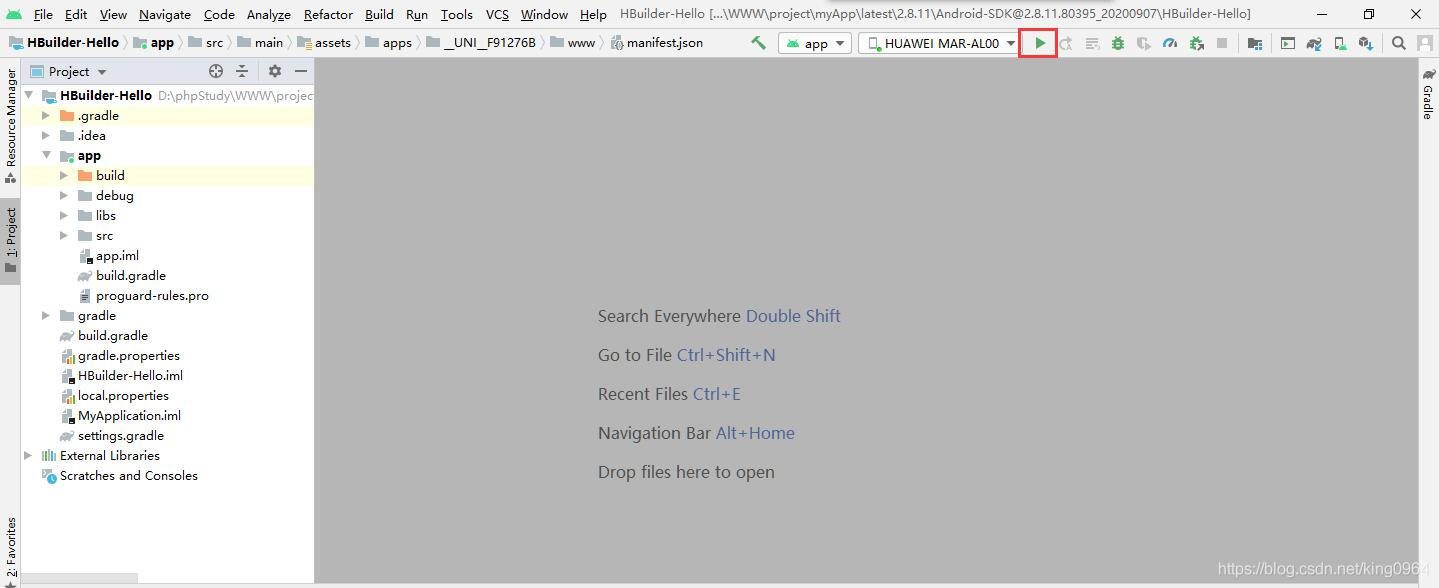
Task: Select build.gradle file under app folder
Action: tap(130, 275)
